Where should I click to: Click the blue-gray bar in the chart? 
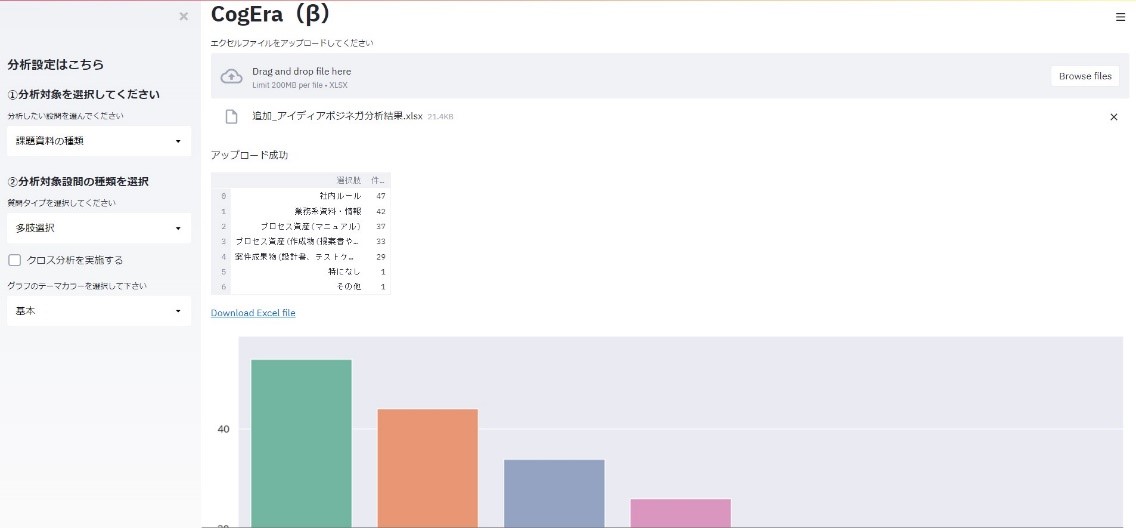pyautogui.click(x=554, y=492)
